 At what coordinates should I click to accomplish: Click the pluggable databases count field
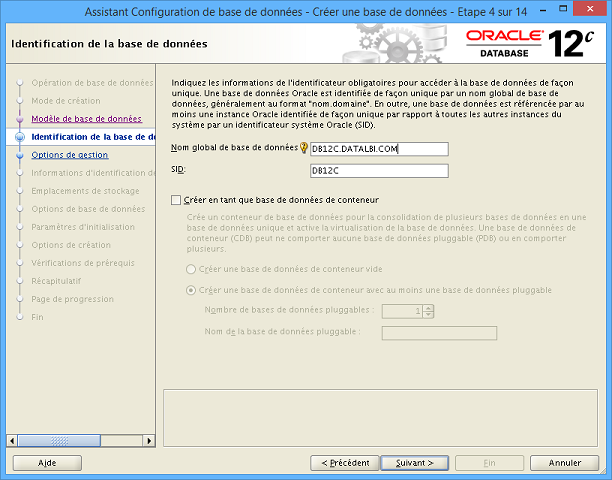pyautogui.click(x=402, y=311)
